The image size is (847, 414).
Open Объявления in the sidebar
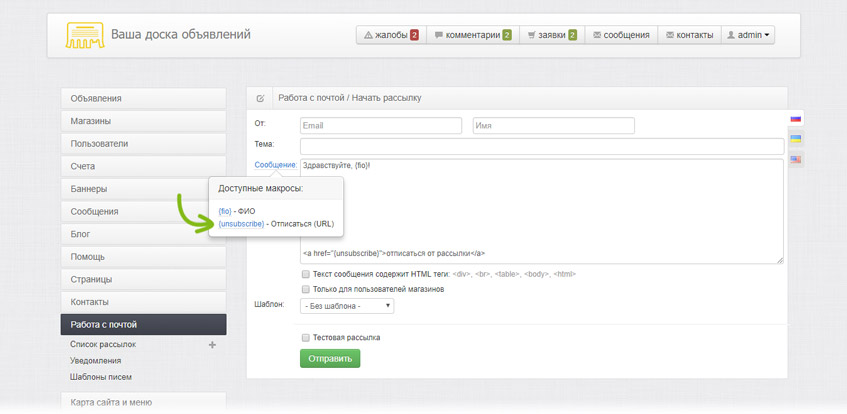143,98
